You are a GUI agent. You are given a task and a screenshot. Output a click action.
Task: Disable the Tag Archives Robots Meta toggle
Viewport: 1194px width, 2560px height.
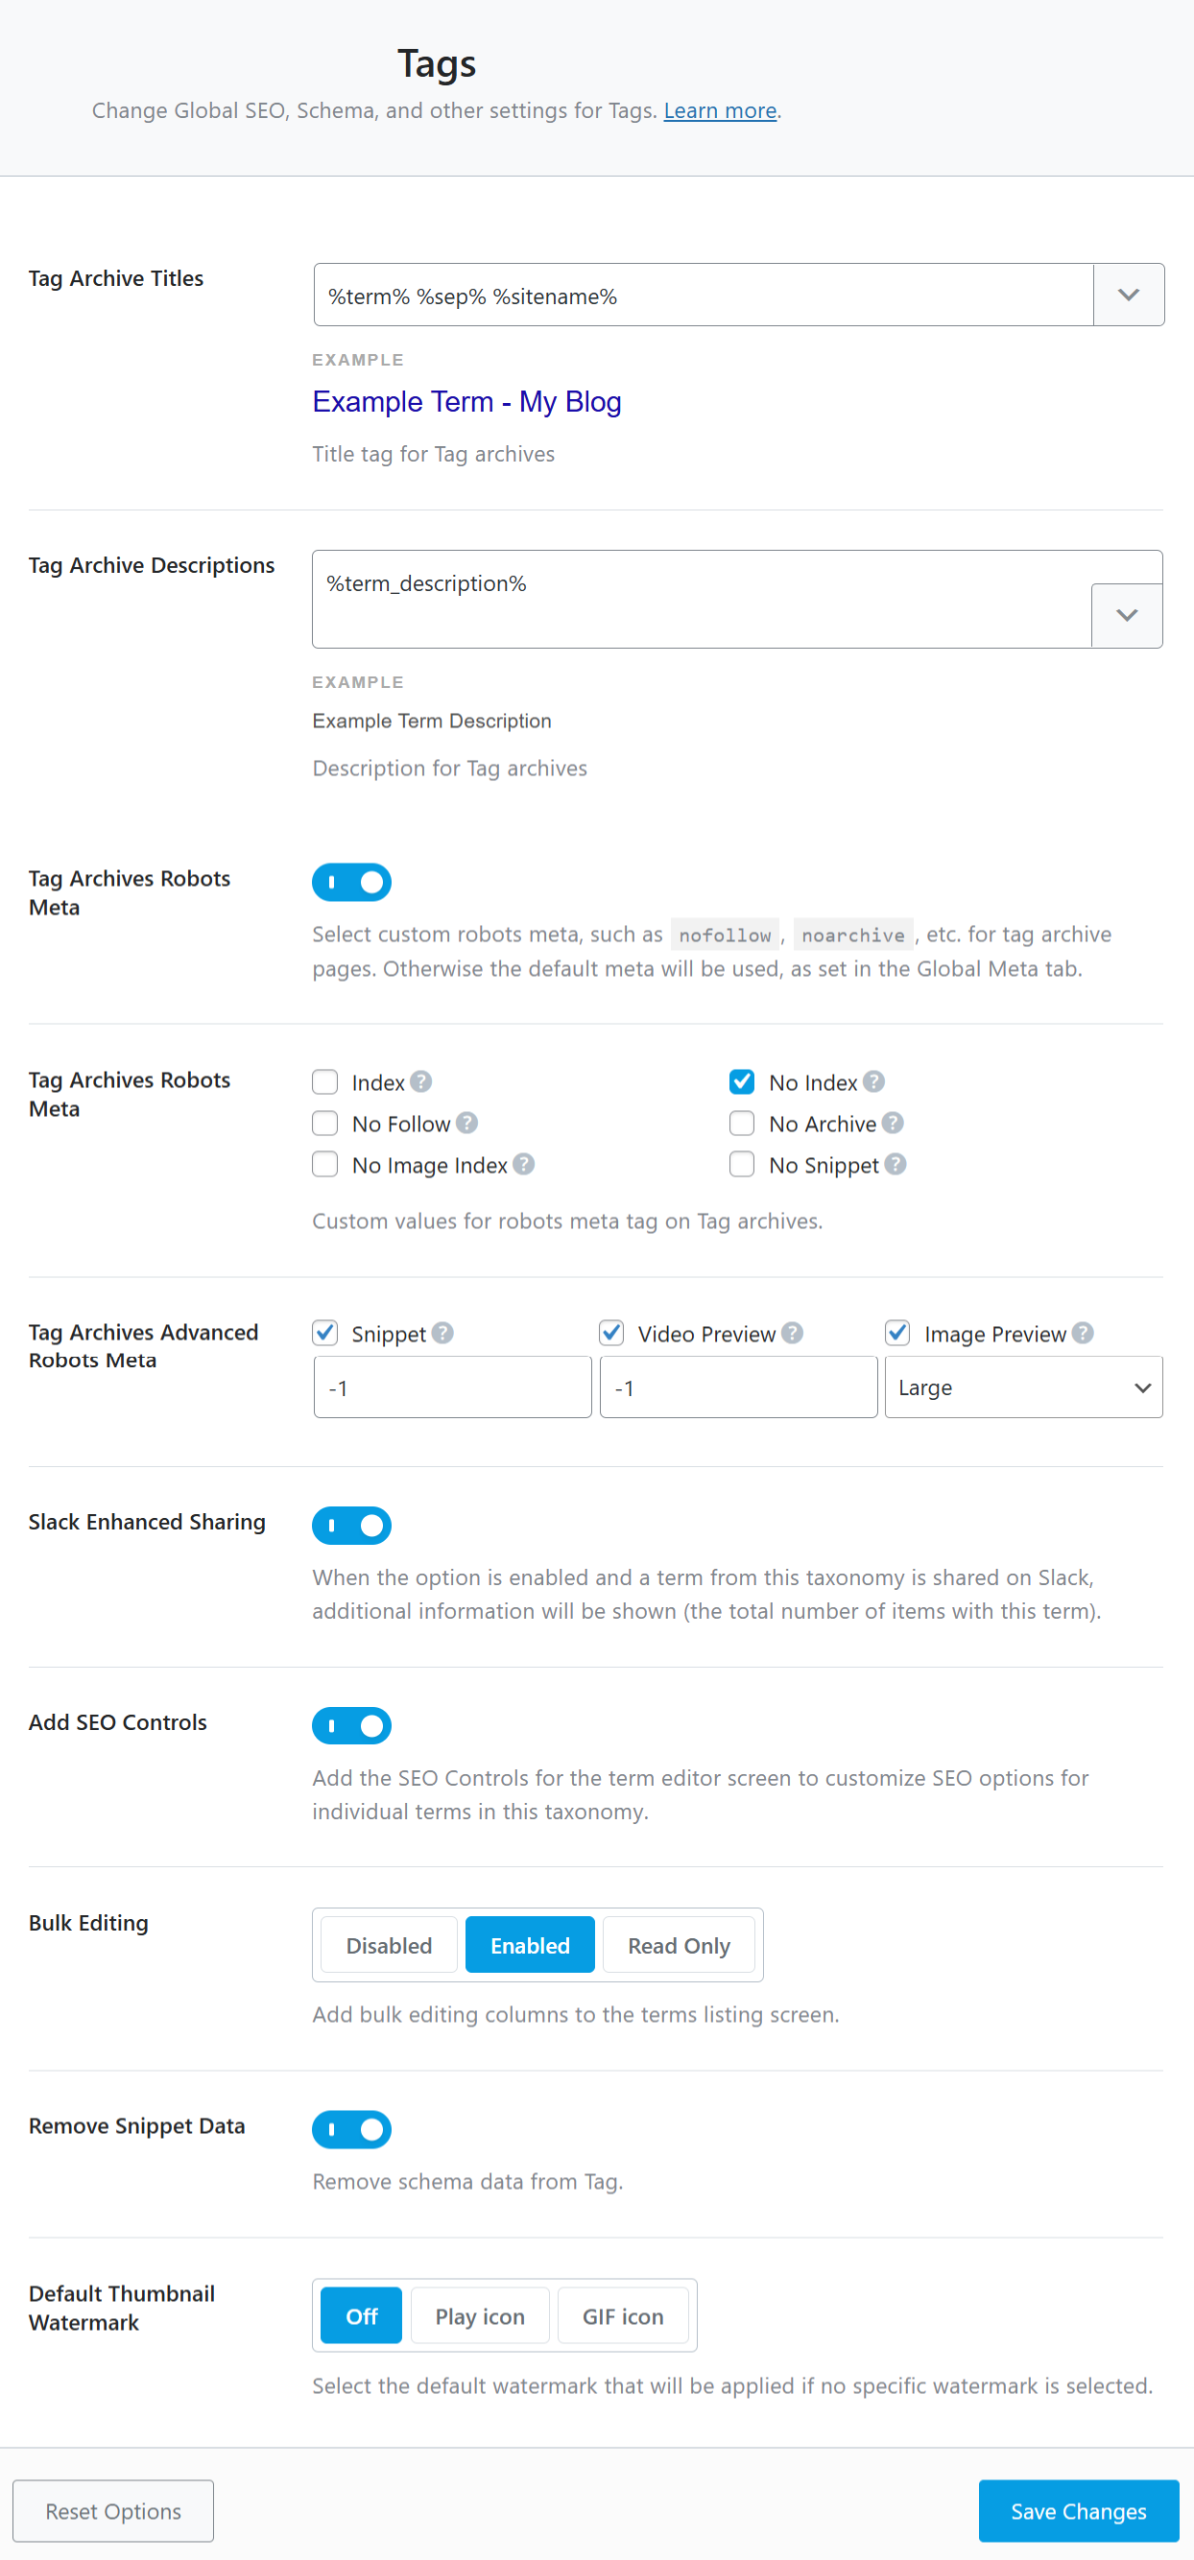[x=351, y=882]
